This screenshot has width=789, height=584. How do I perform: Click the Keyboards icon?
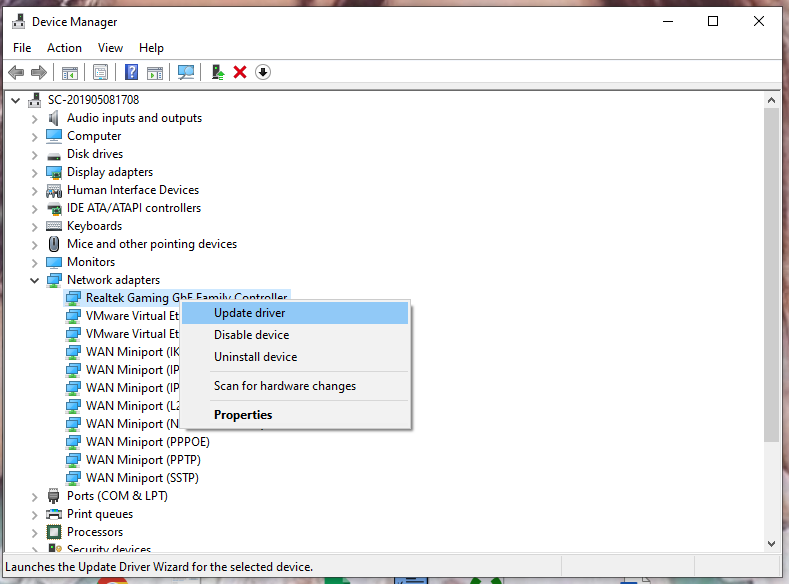coord(54,226)
